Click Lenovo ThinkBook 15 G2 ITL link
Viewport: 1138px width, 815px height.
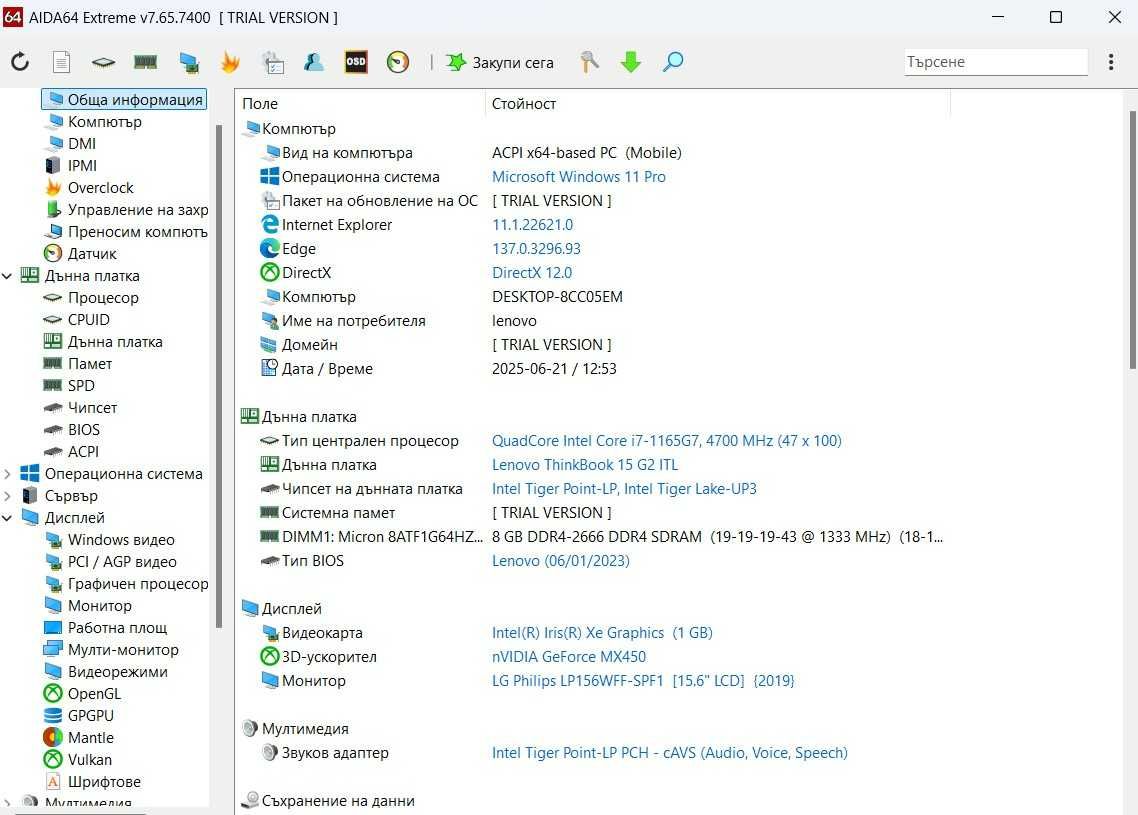(x=585, y=464)
